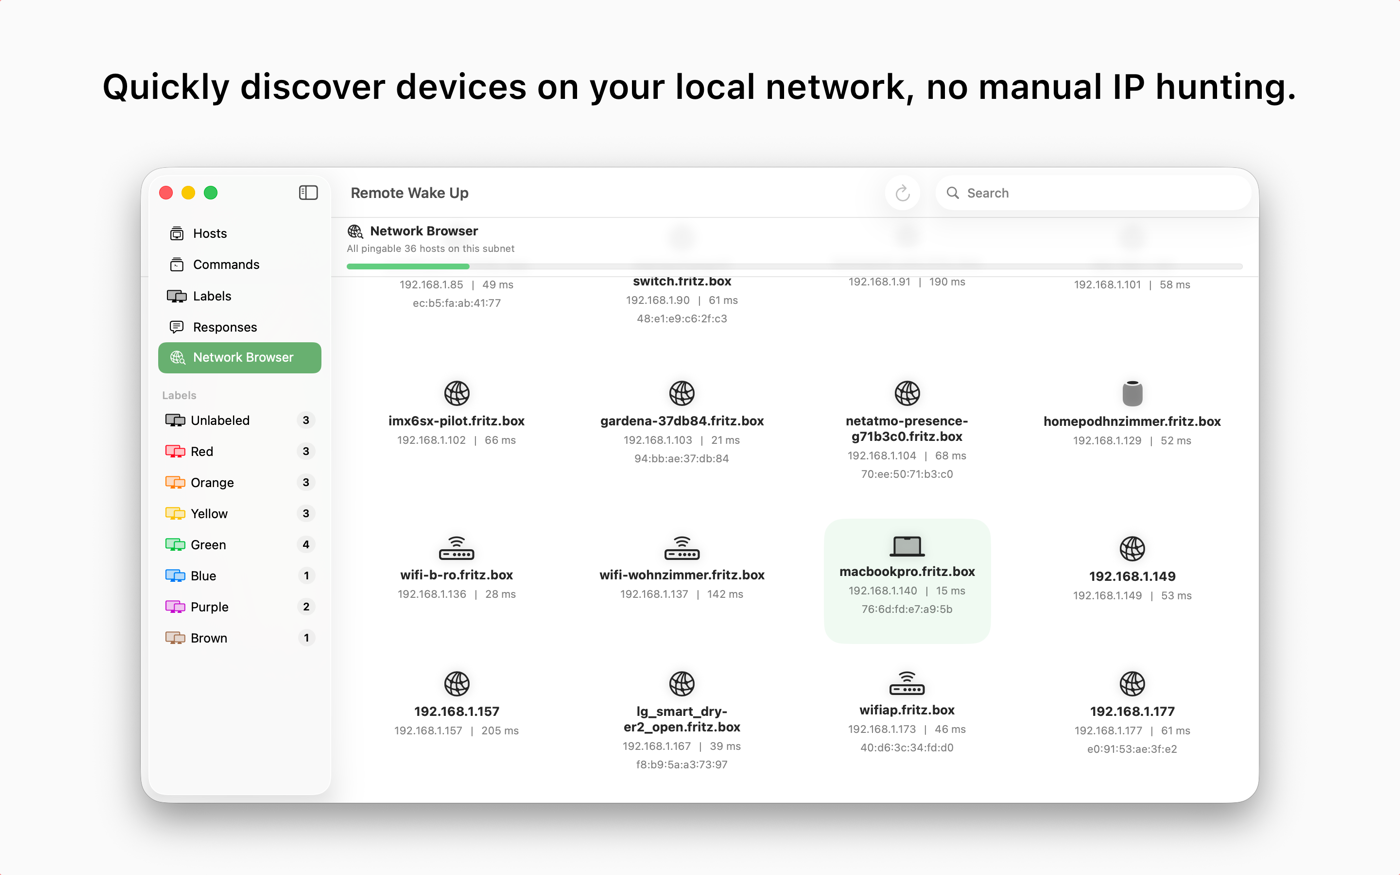Select the Red label icon
This screenshot has width=1400, height=875.
[175, 452]
